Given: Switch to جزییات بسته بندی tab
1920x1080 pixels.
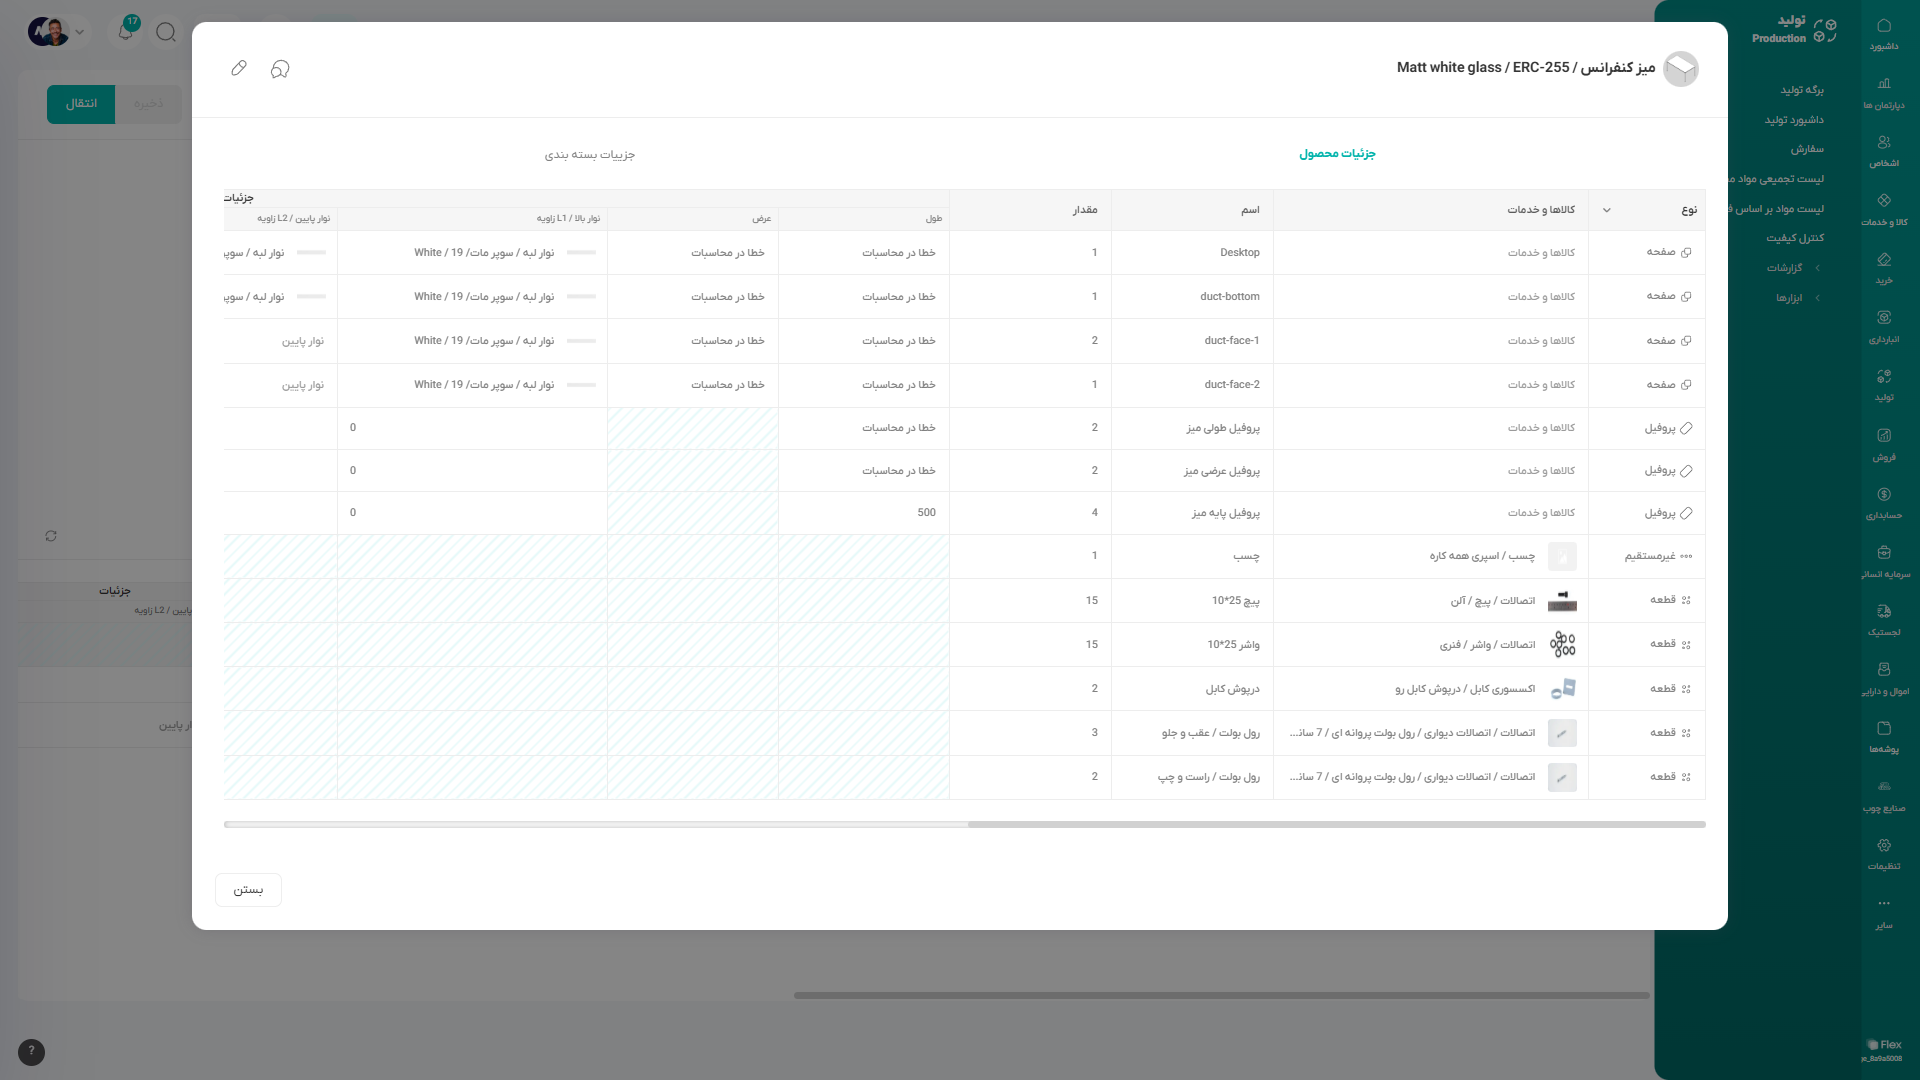Looking at the screenshot, I should coord(590,155).
